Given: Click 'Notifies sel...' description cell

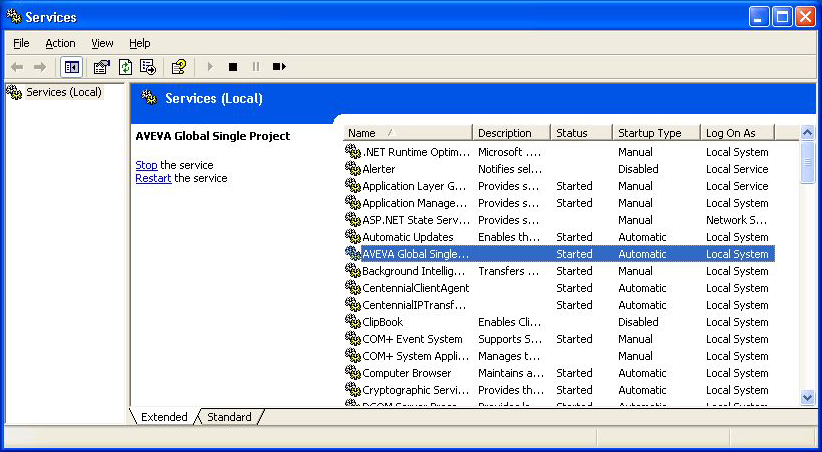Looking at the screenshot, I should coord(510,169).
